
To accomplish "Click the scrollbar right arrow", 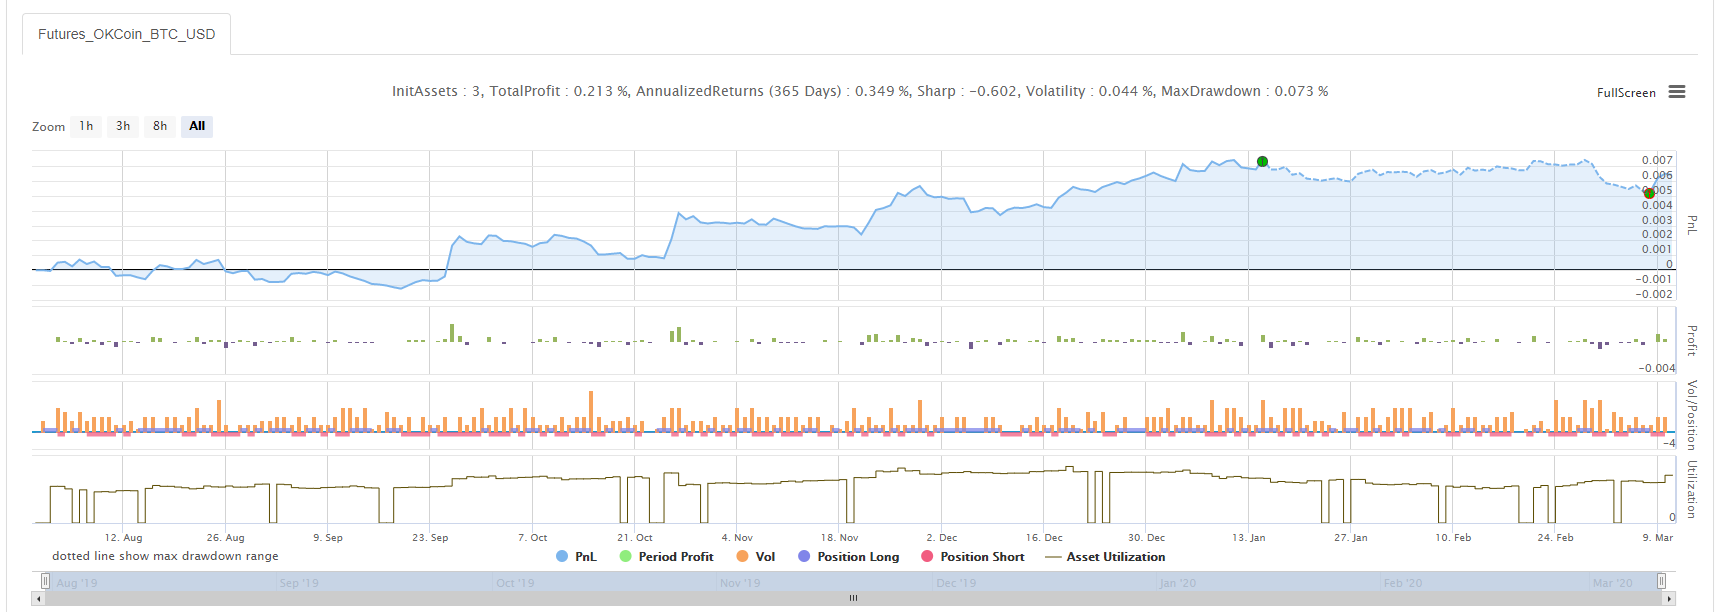I will click(x=1669, y=598).
